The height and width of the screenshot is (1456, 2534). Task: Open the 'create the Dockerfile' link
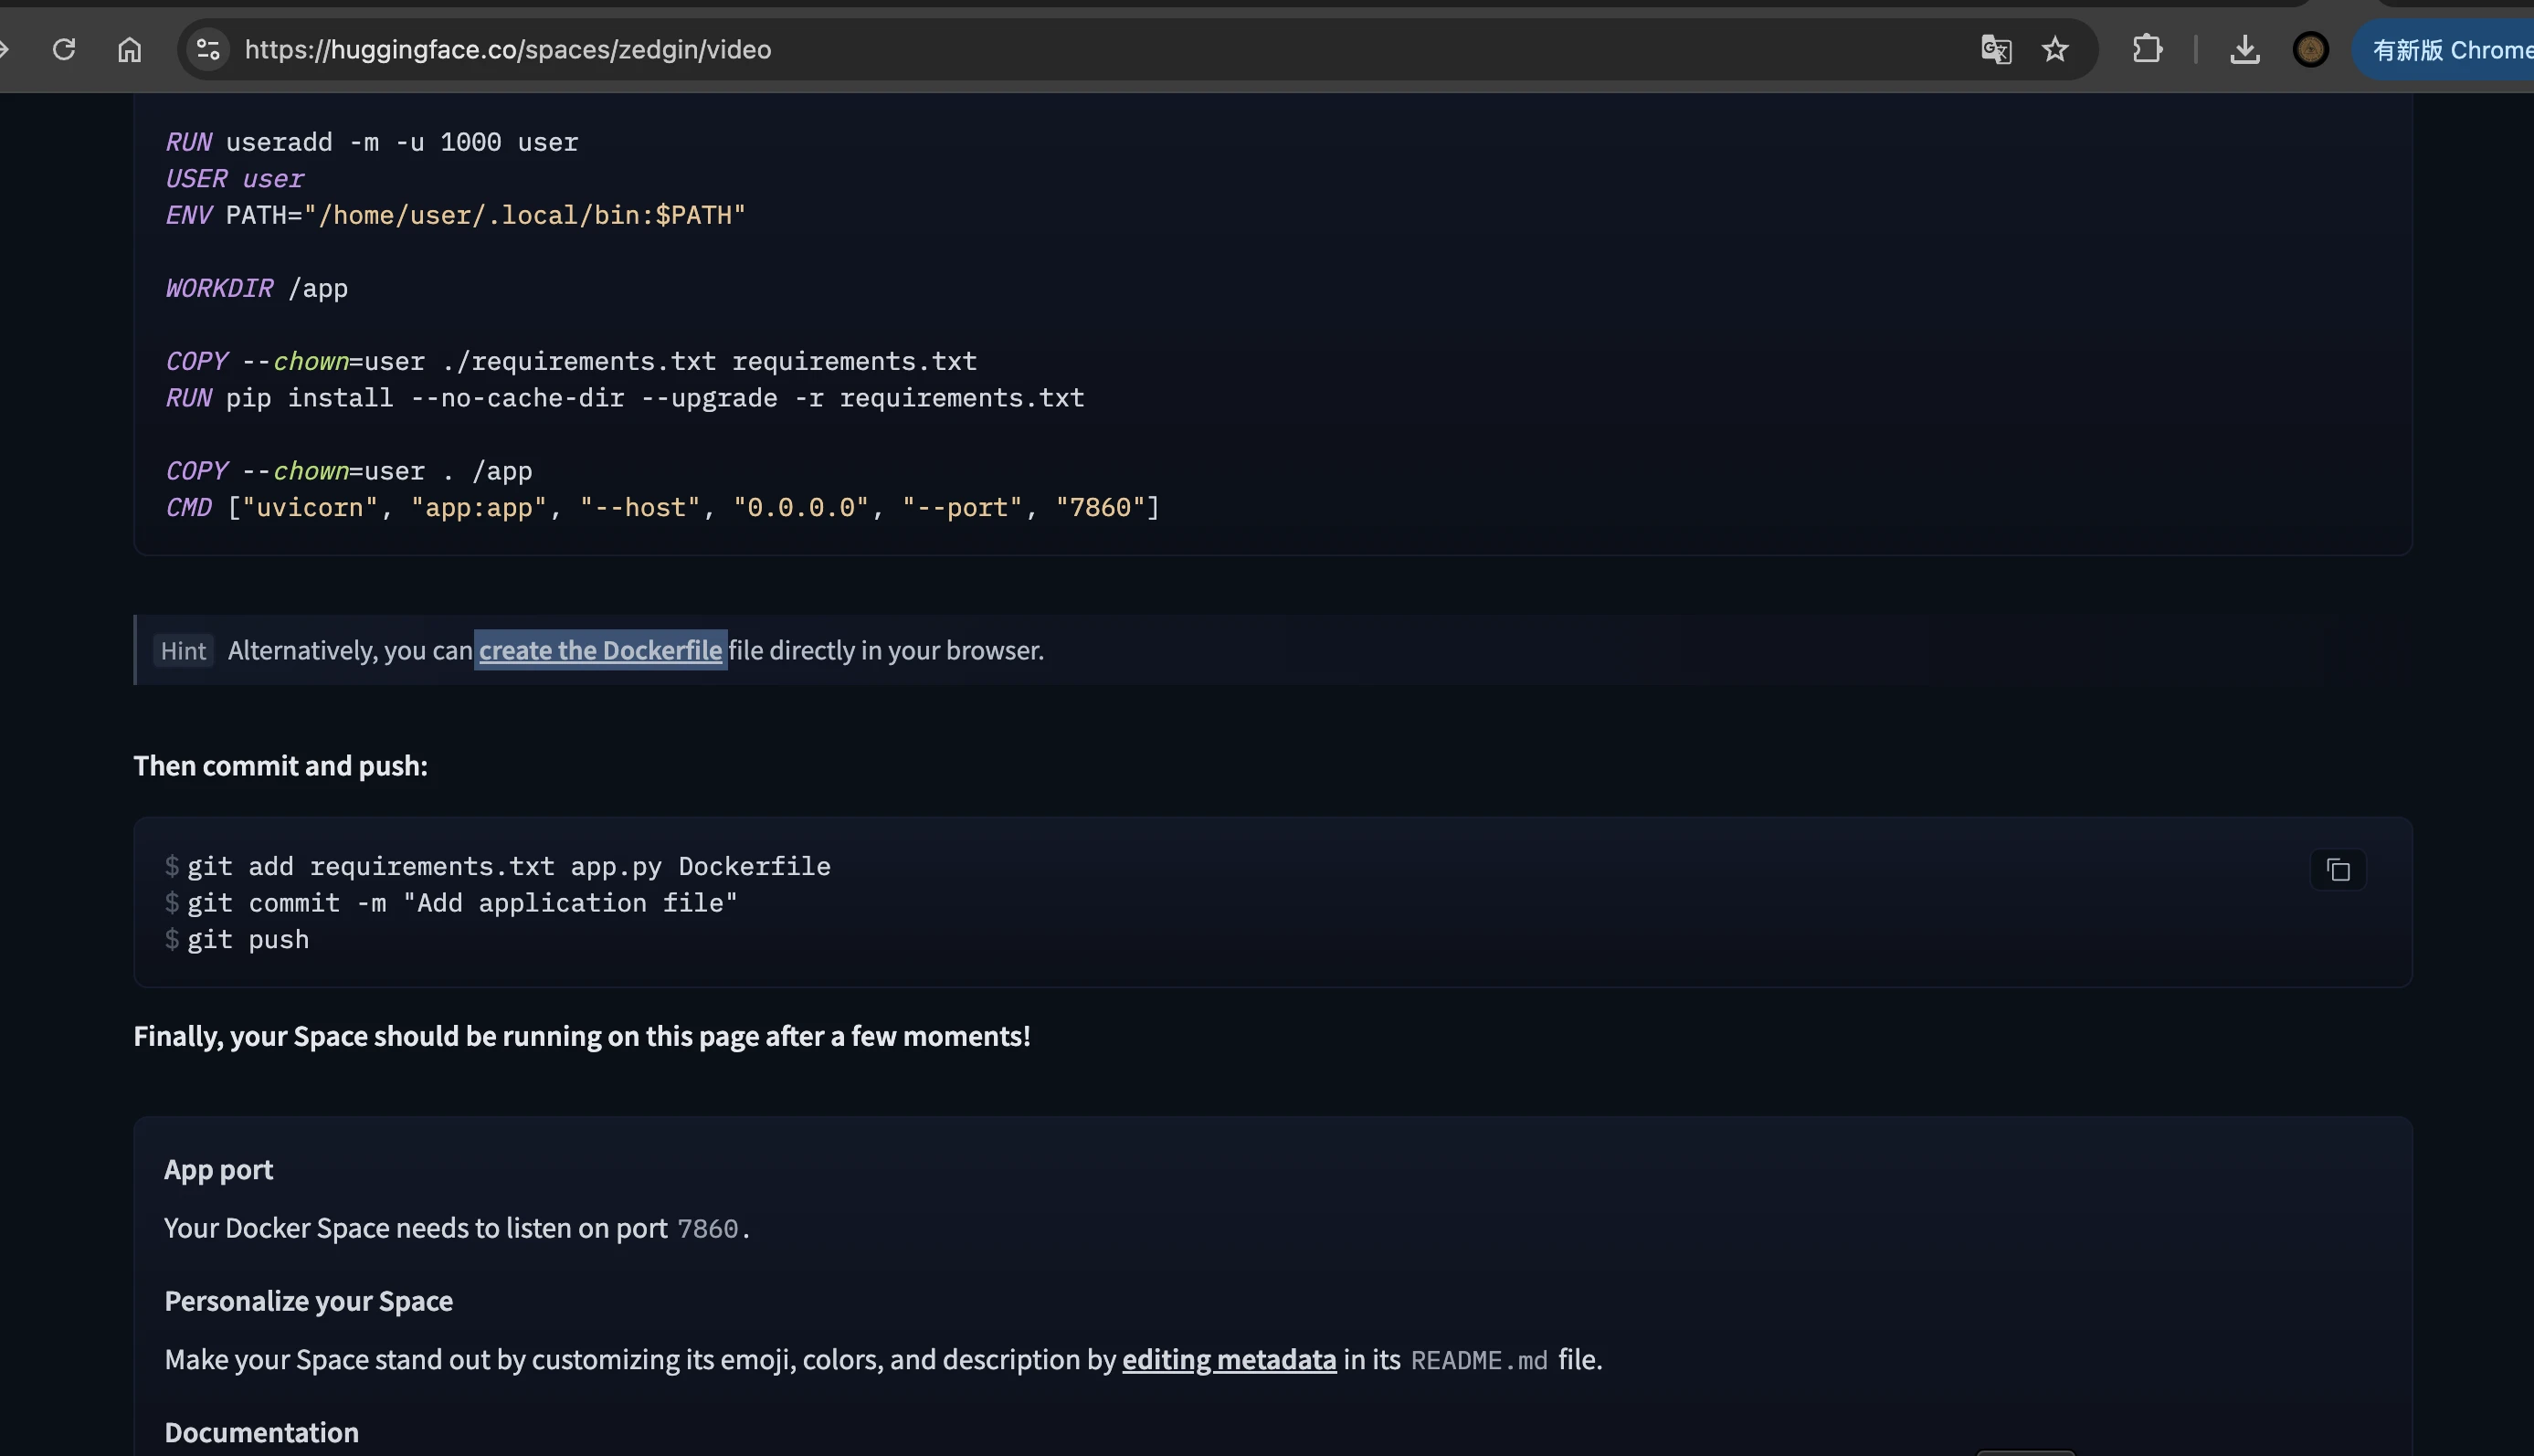coord(600,650)
